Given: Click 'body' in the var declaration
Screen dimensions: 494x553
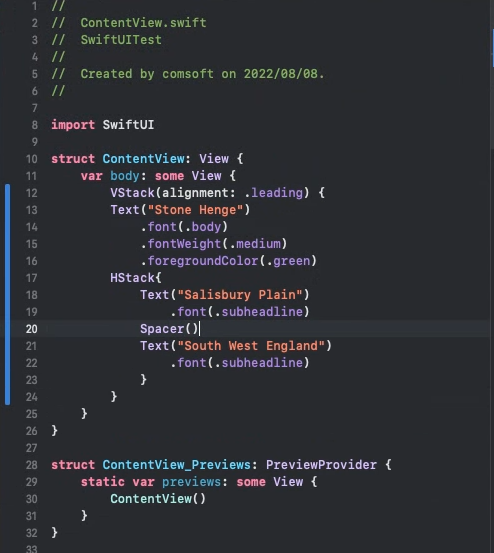Looking at the screenshot, I should [x=125, y=176].
